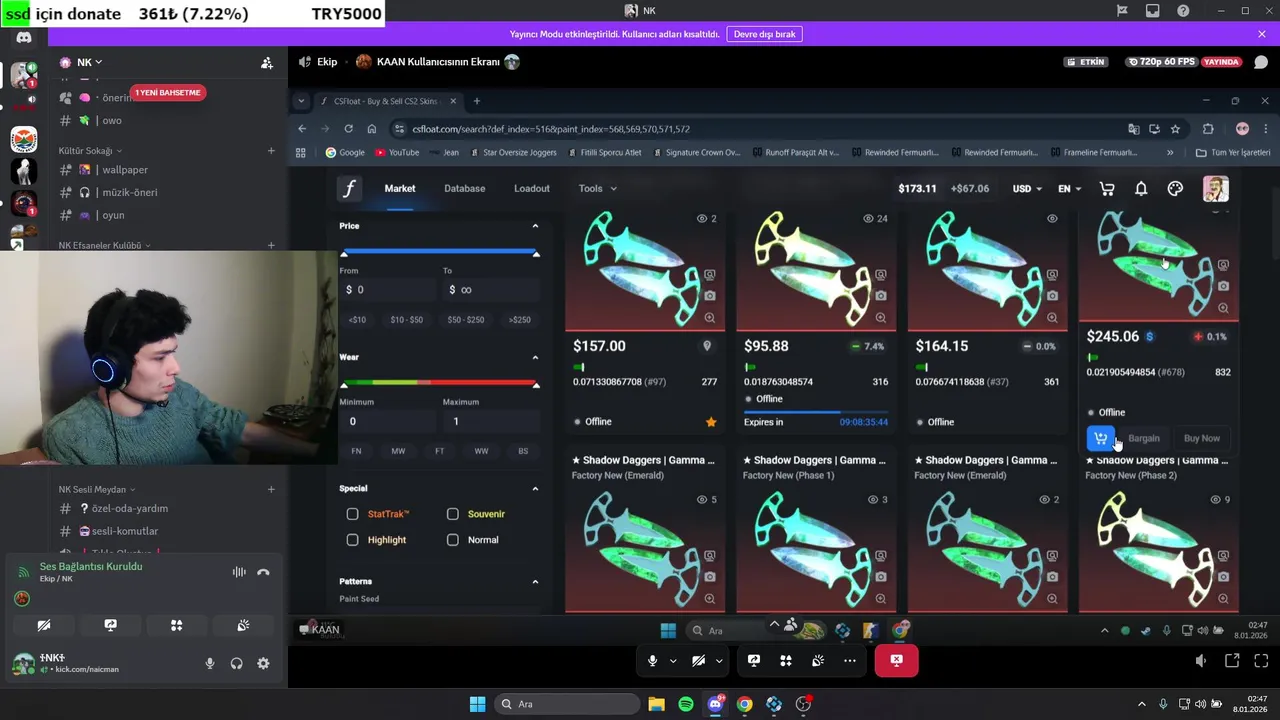Screen dimensions: 1280x720
Task: Open the sesli-komutlar Discord channel
Action: click(125, 531)
